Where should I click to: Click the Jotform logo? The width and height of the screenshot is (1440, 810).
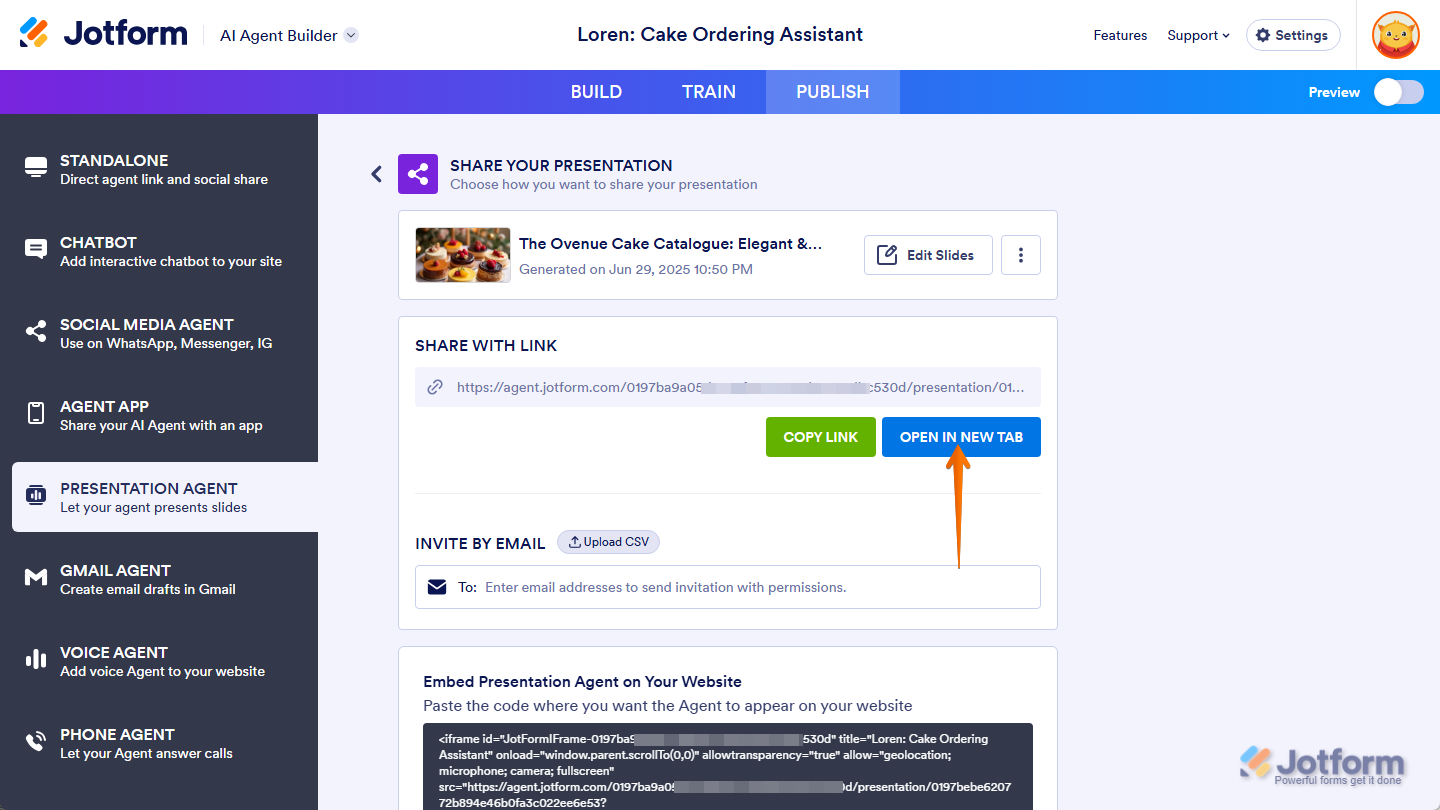click(x=104, y=34)
